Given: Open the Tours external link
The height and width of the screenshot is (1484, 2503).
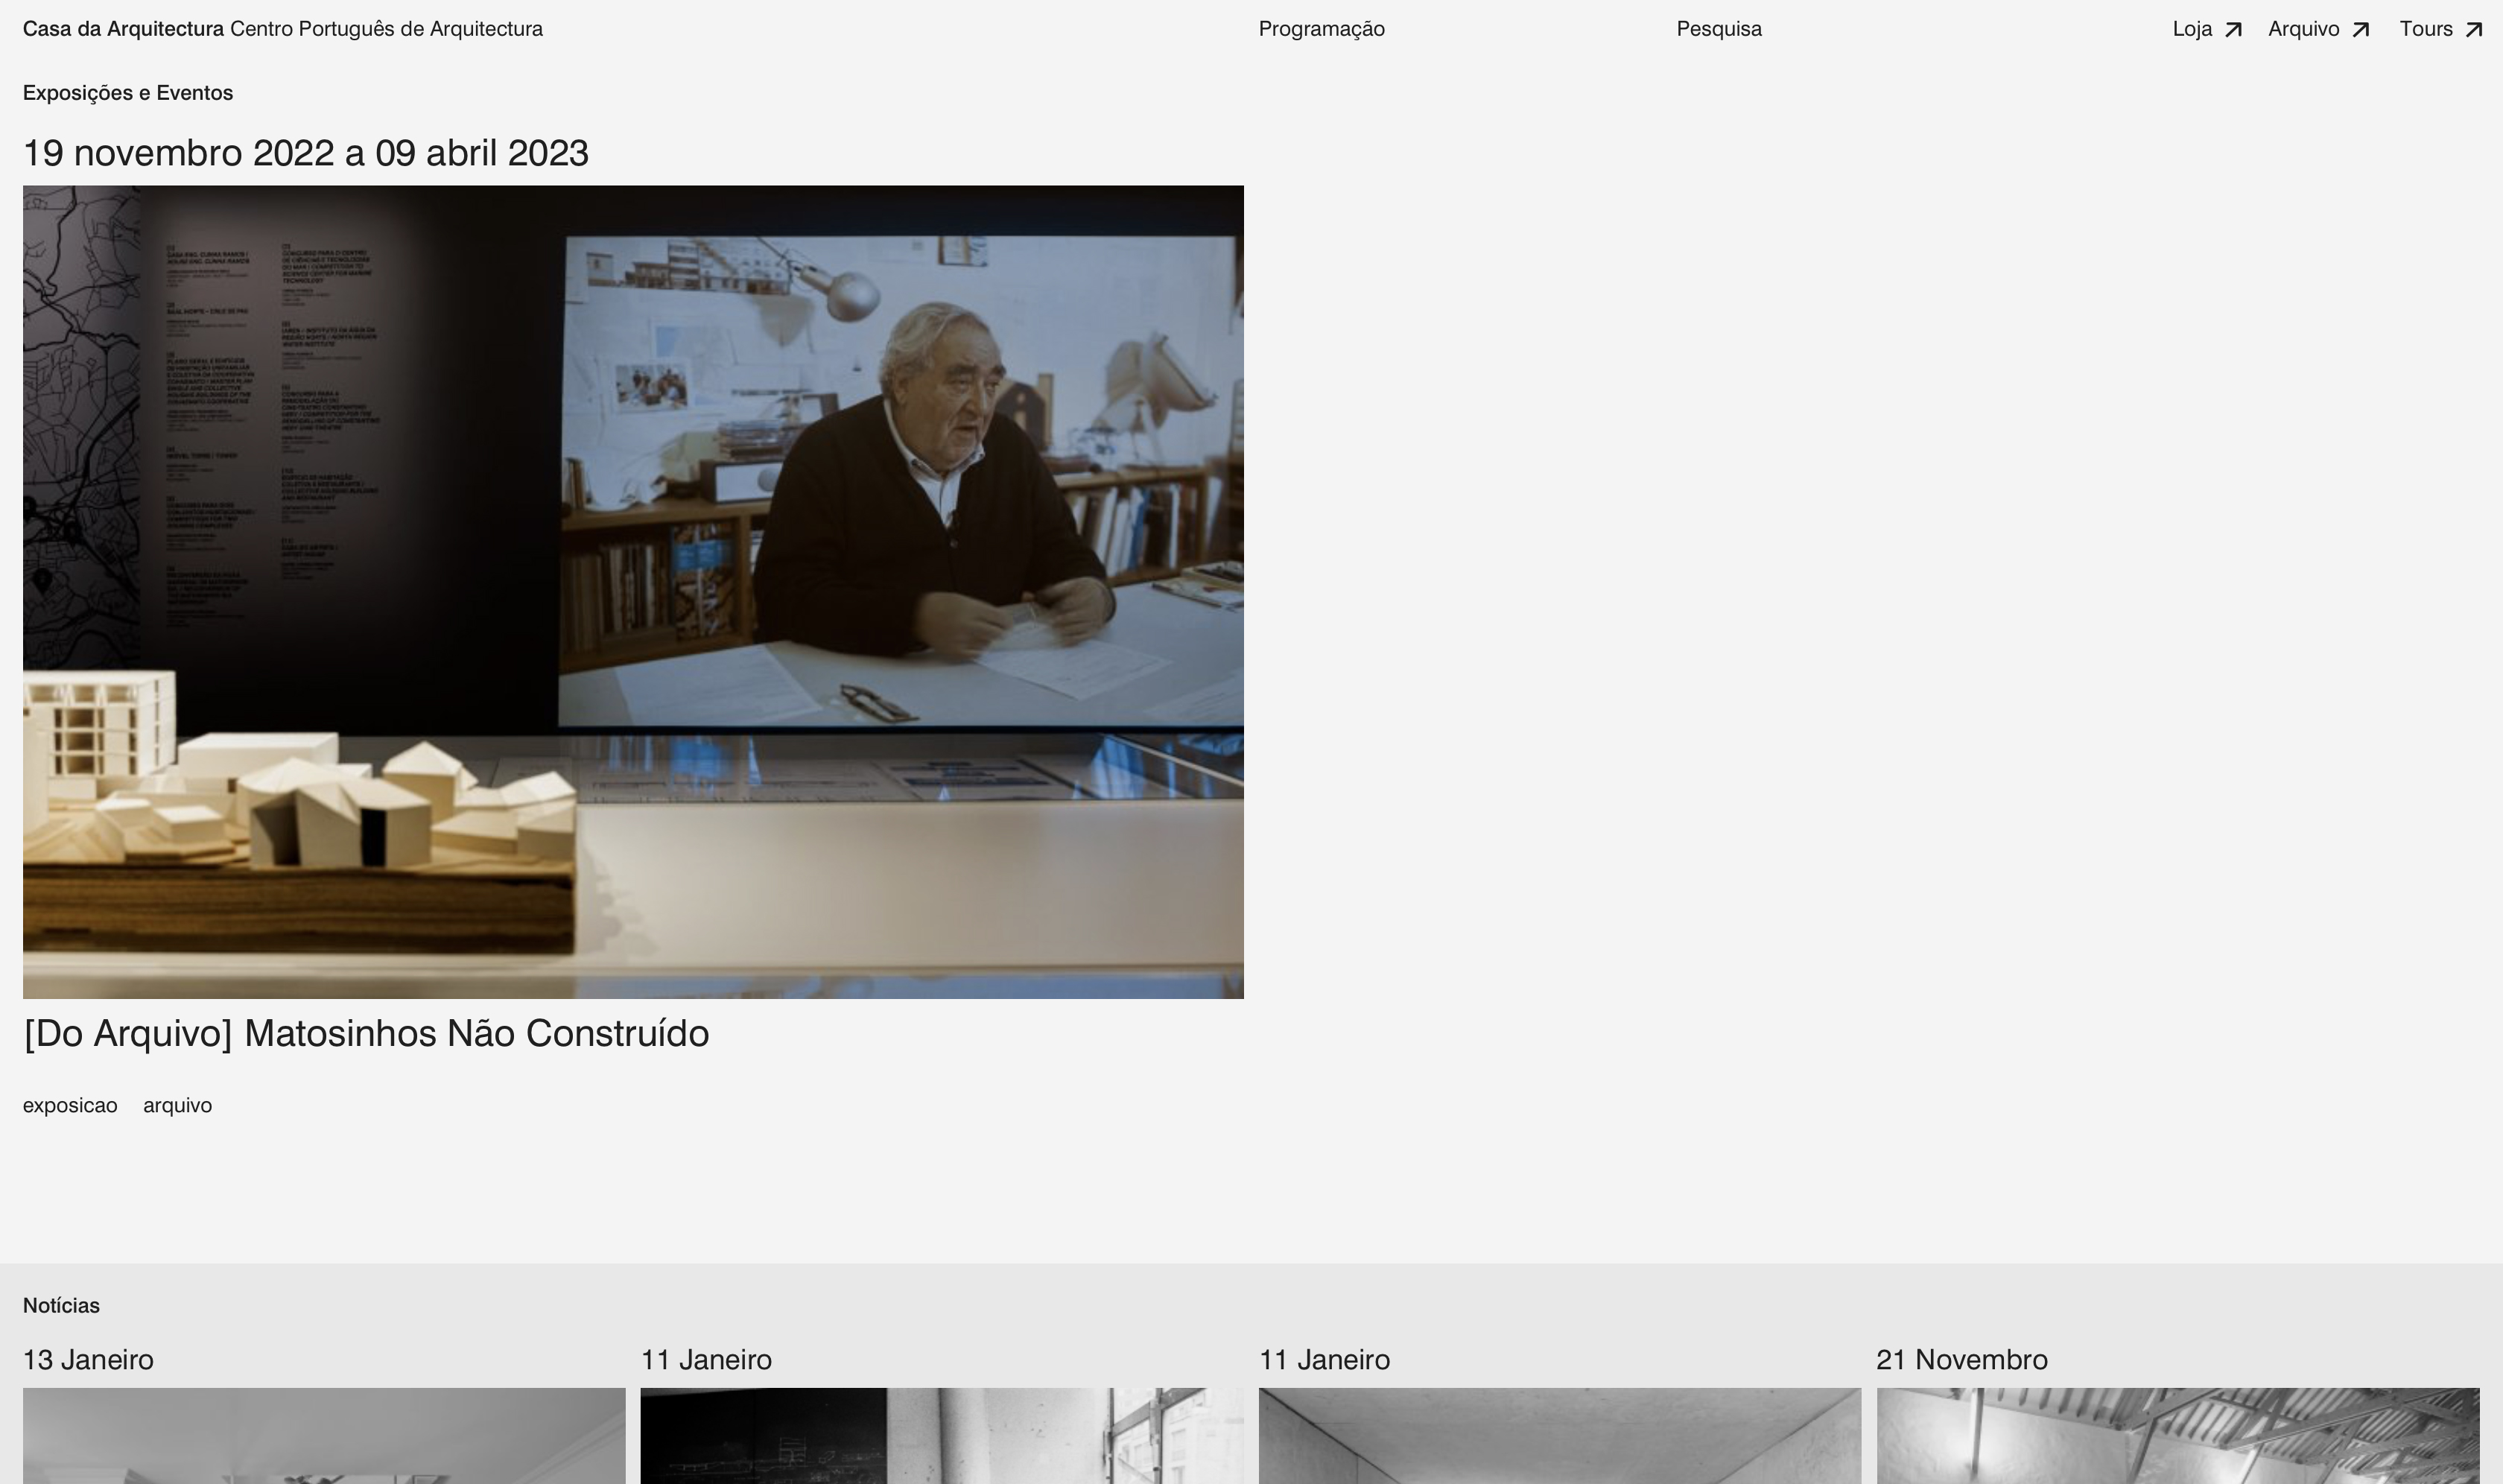Looking at the screenshot, I should point(2425,29).
